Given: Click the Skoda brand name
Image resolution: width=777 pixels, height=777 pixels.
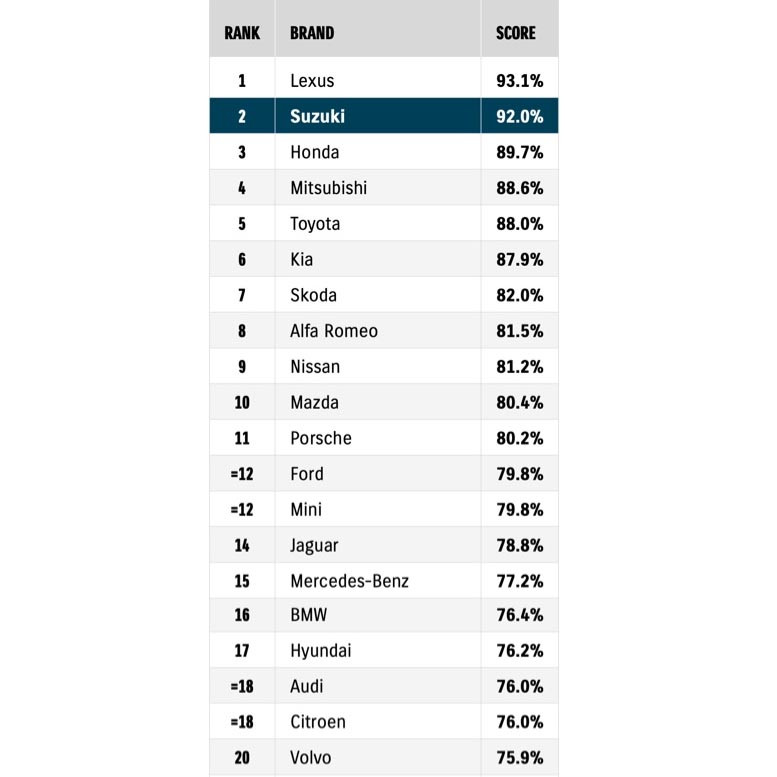Looking at the screenshot, I should (313, 295).
